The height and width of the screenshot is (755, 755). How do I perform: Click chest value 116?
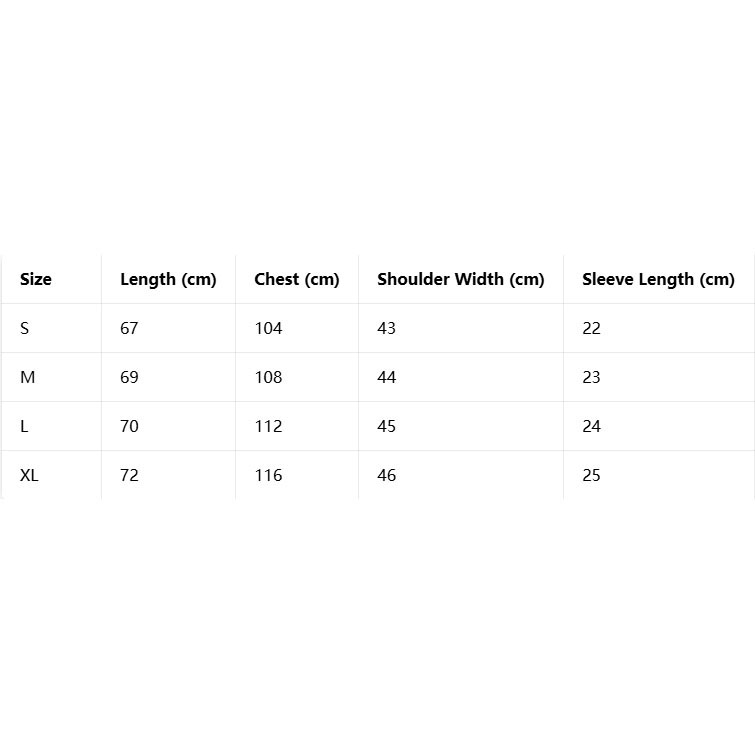pyautogui.click(x=268, y=475)
